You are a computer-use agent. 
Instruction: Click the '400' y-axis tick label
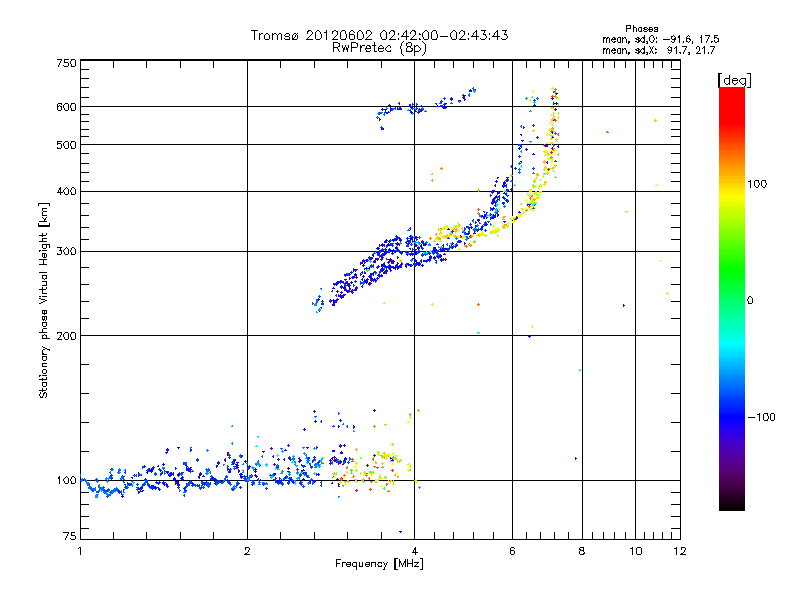[x=67, y=191]
